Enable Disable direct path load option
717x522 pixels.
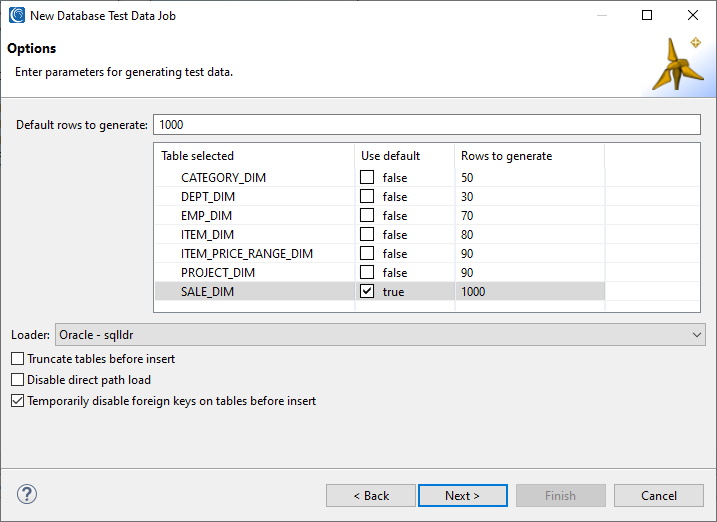[17, 380]
